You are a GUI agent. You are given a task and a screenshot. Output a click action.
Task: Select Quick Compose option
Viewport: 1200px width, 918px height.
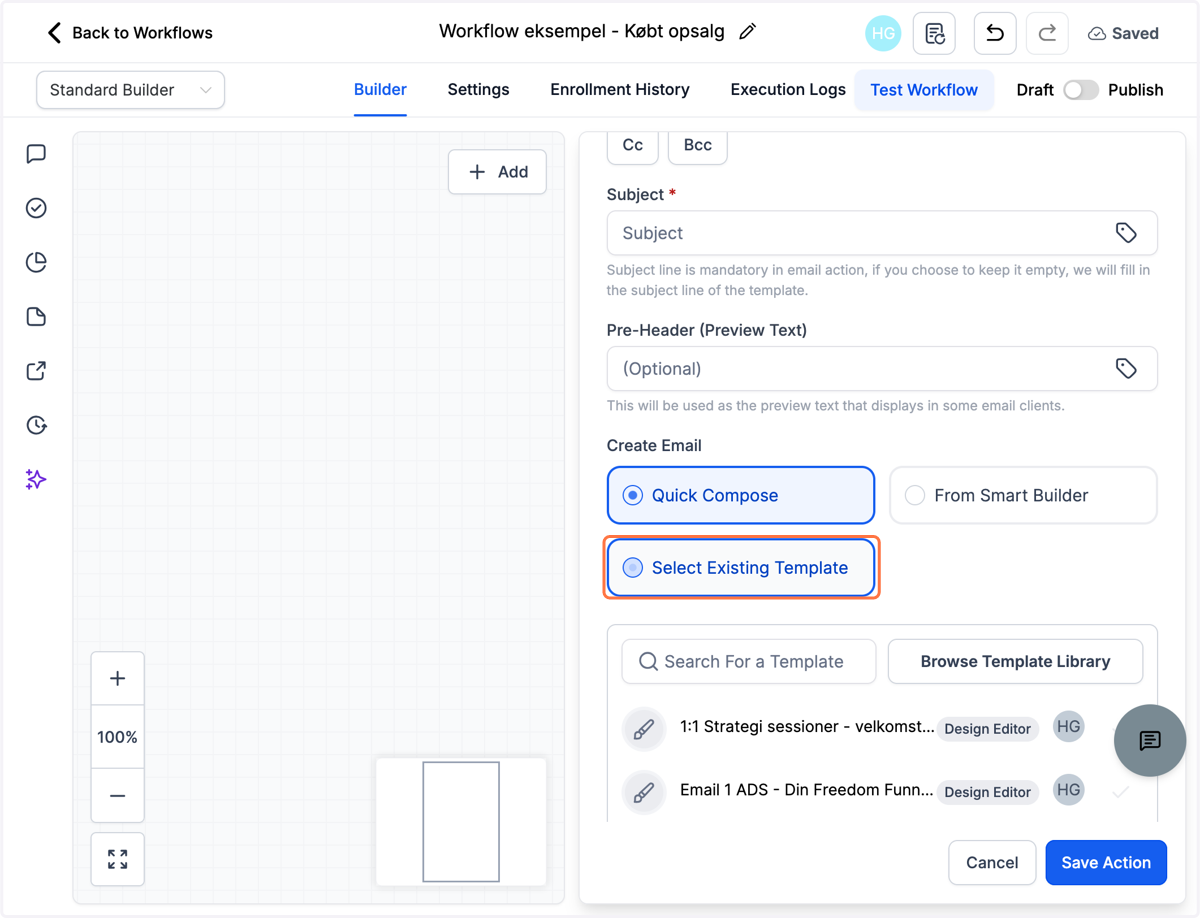coord(741,495)
